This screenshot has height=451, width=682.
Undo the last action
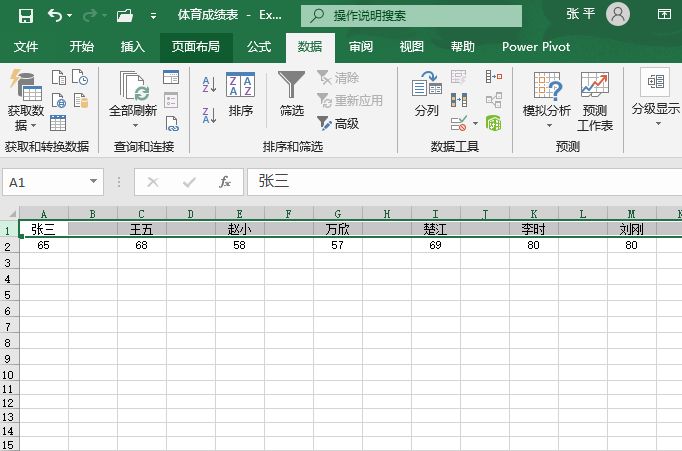55,16
